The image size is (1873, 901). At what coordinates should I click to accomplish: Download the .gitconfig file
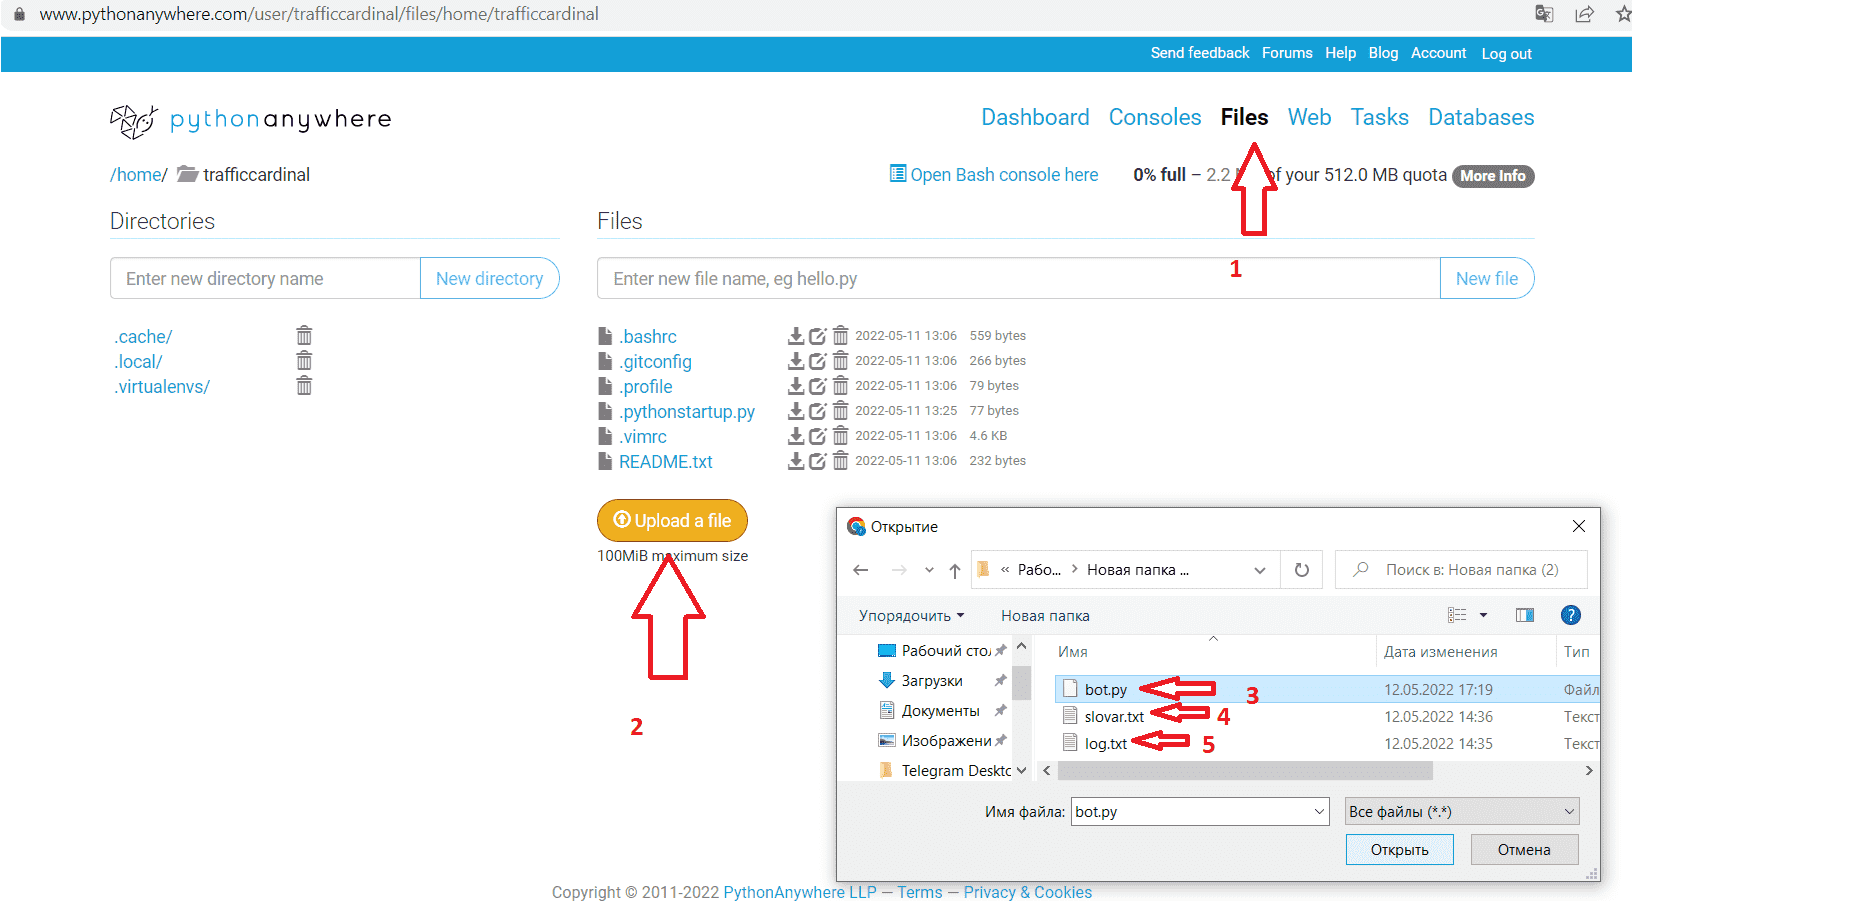(x=796, y=361)
